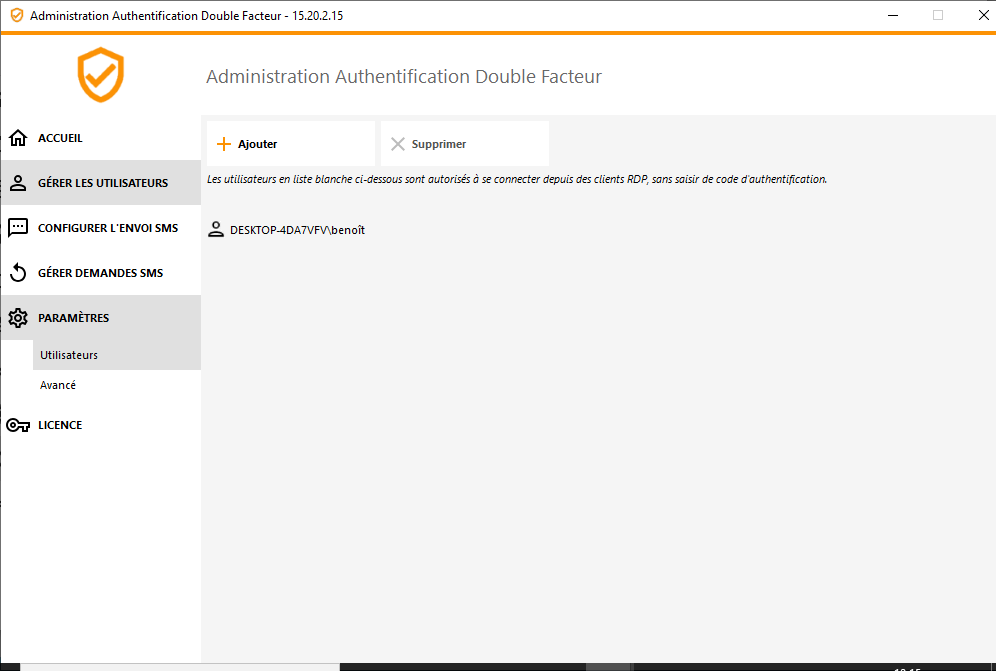Click the Supprimer button
This screenshot has height=671, width=996.
465,144
